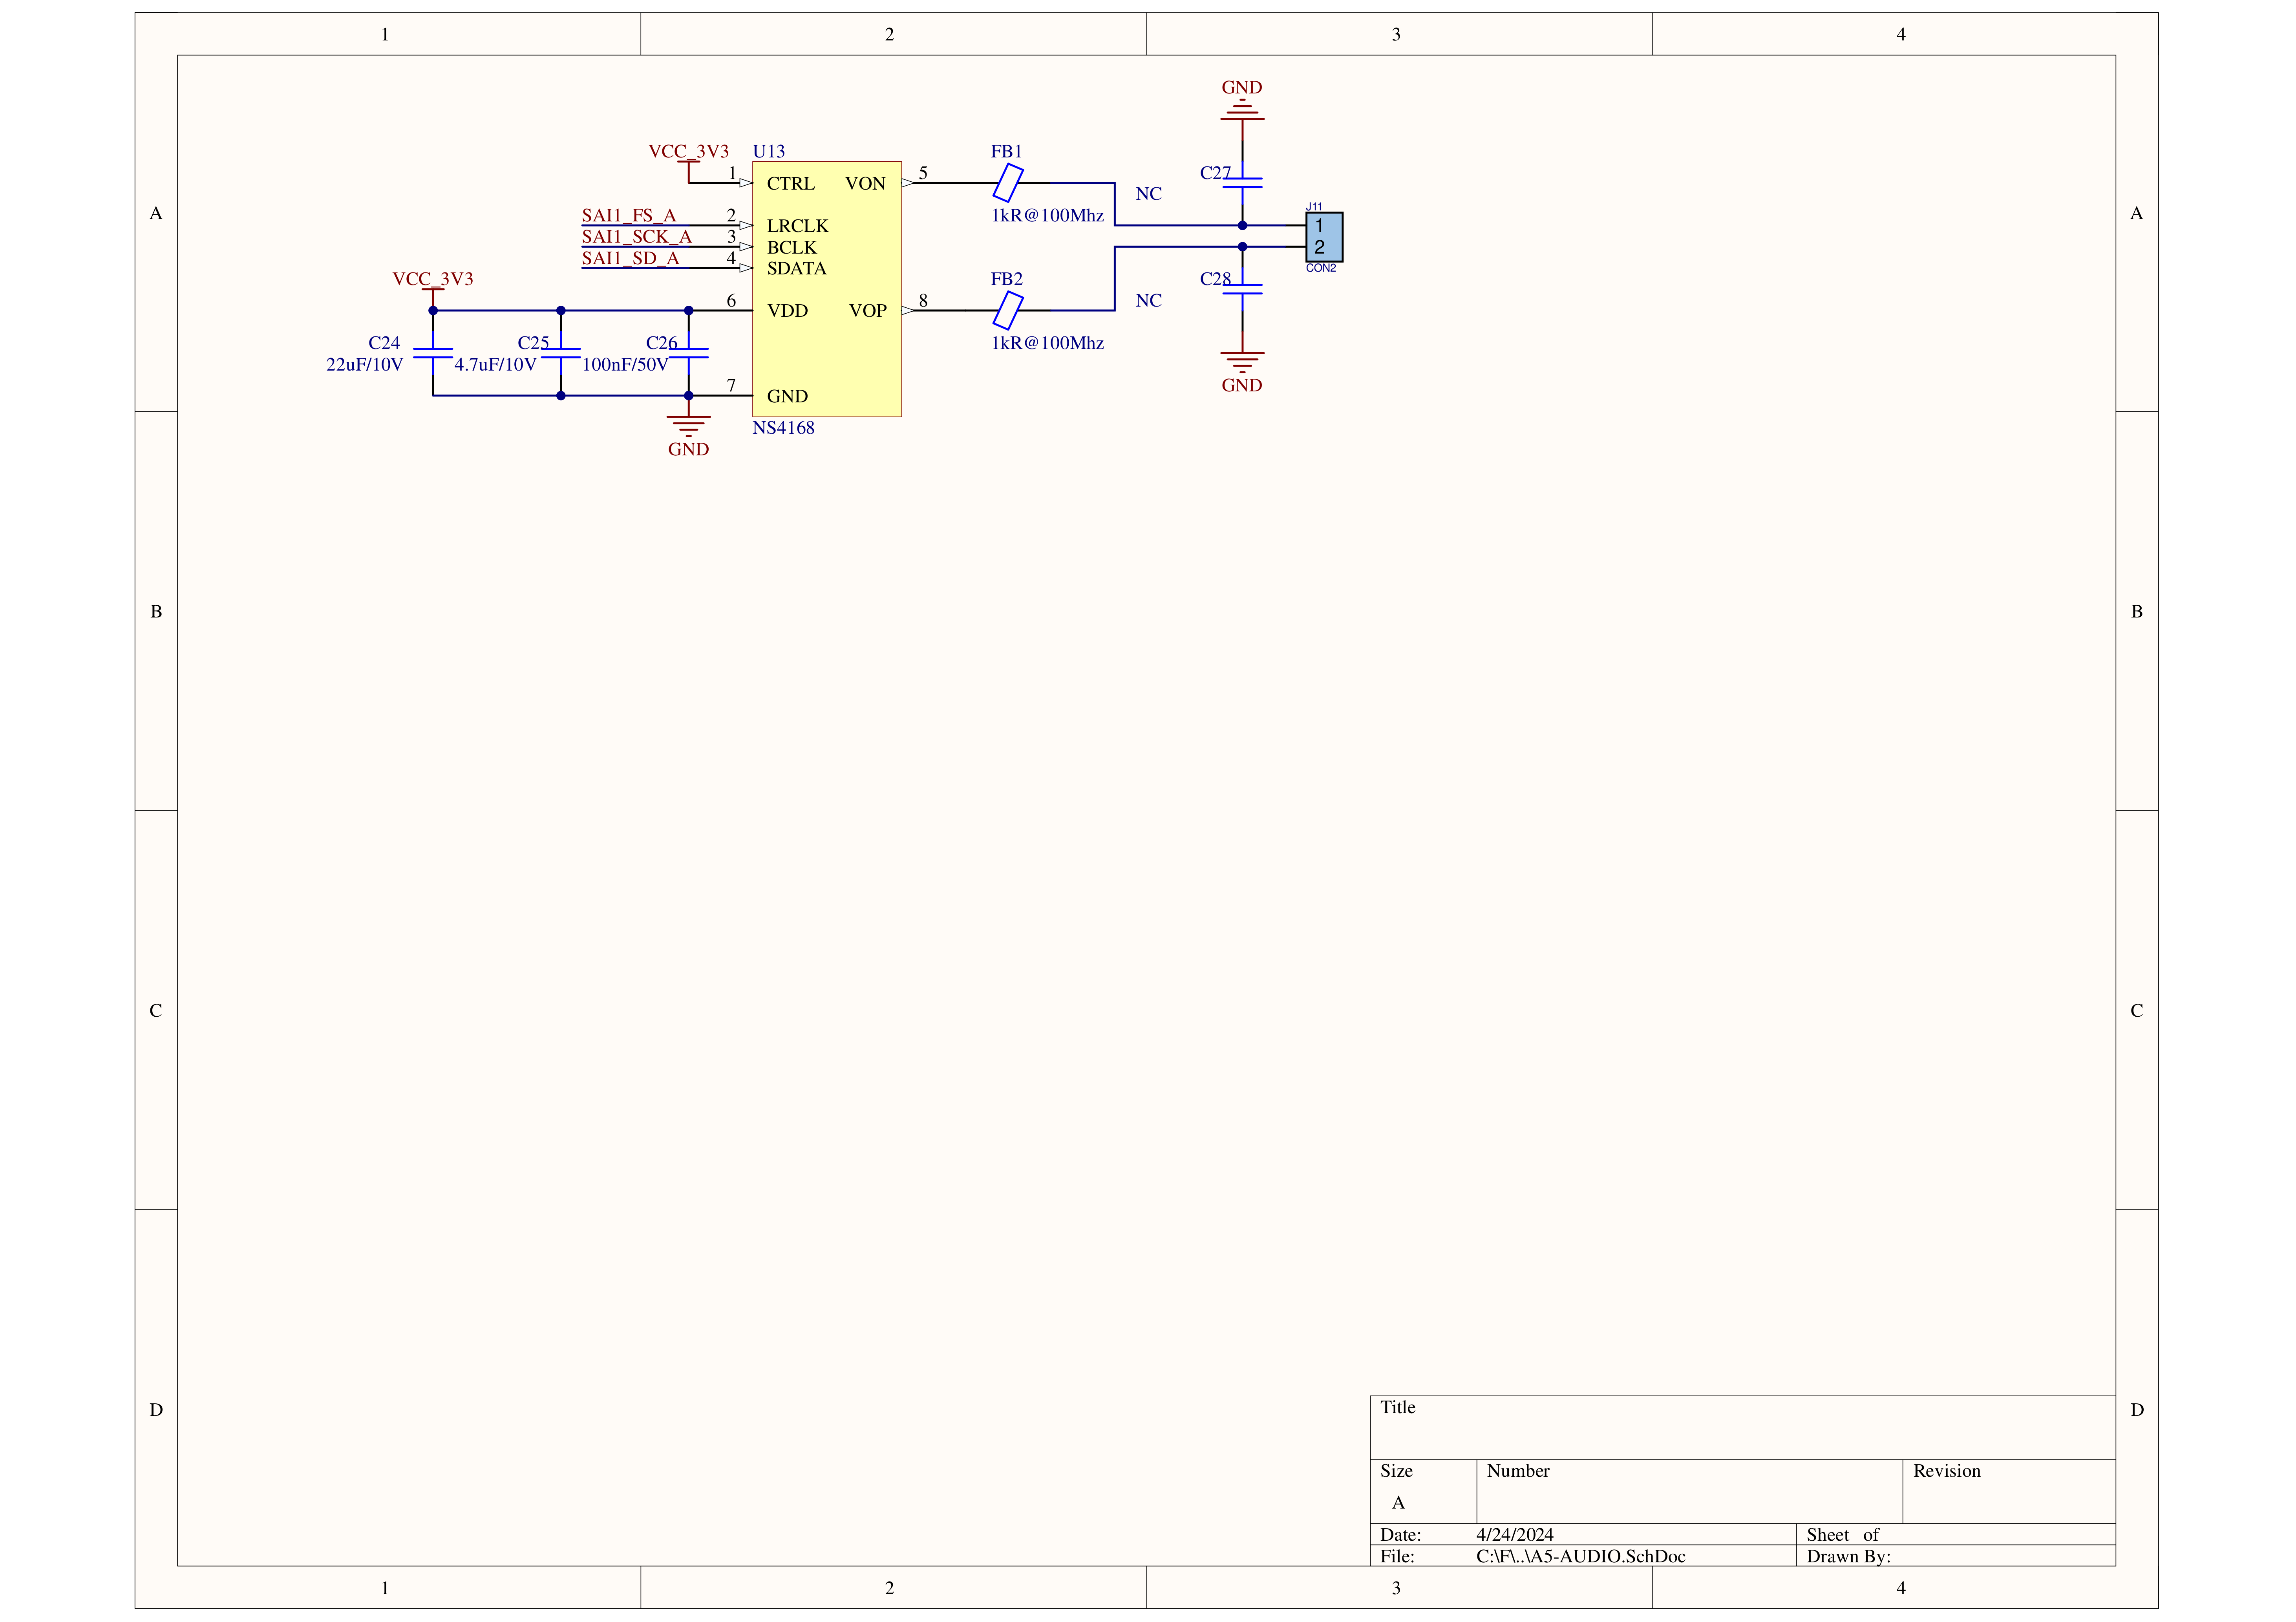Viewport: 2296px width, 1622px height.
Task: Select the C25 designator text
Action: [533, 343]
